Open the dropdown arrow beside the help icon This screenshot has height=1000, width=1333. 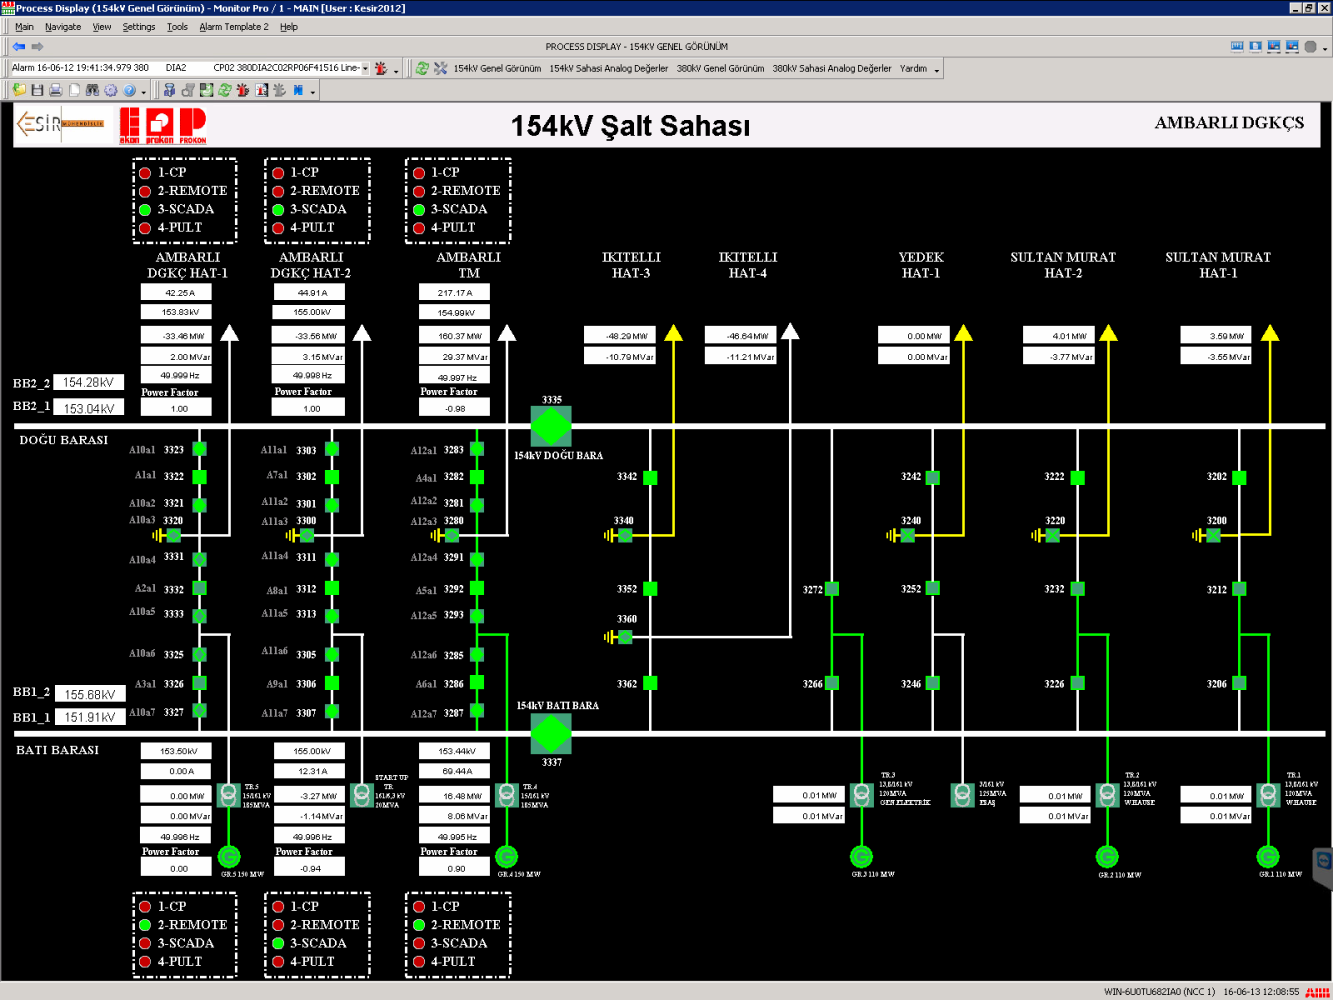(x=144, y=92)
